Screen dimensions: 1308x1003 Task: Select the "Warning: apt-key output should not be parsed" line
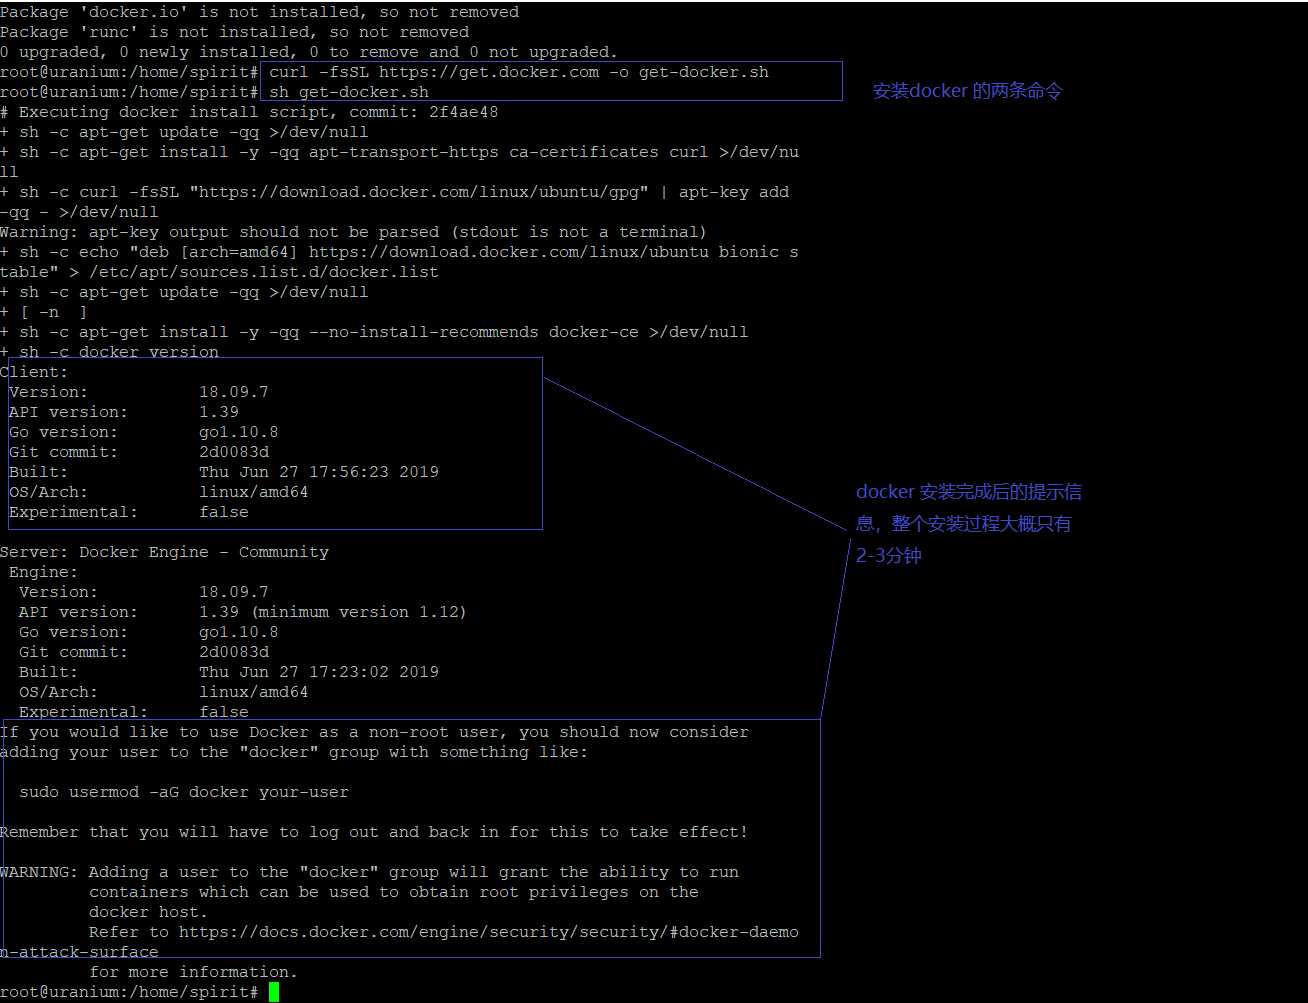354,232
